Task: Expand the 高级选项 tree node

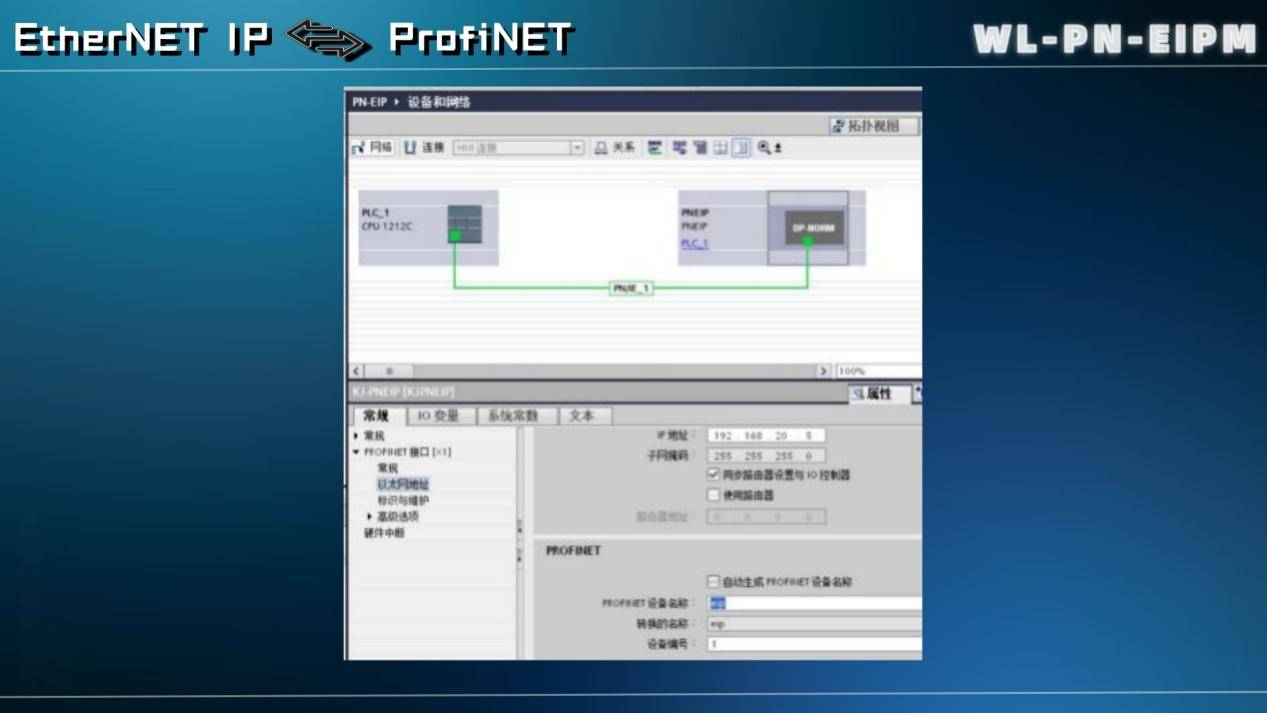Action: point(369,516)
